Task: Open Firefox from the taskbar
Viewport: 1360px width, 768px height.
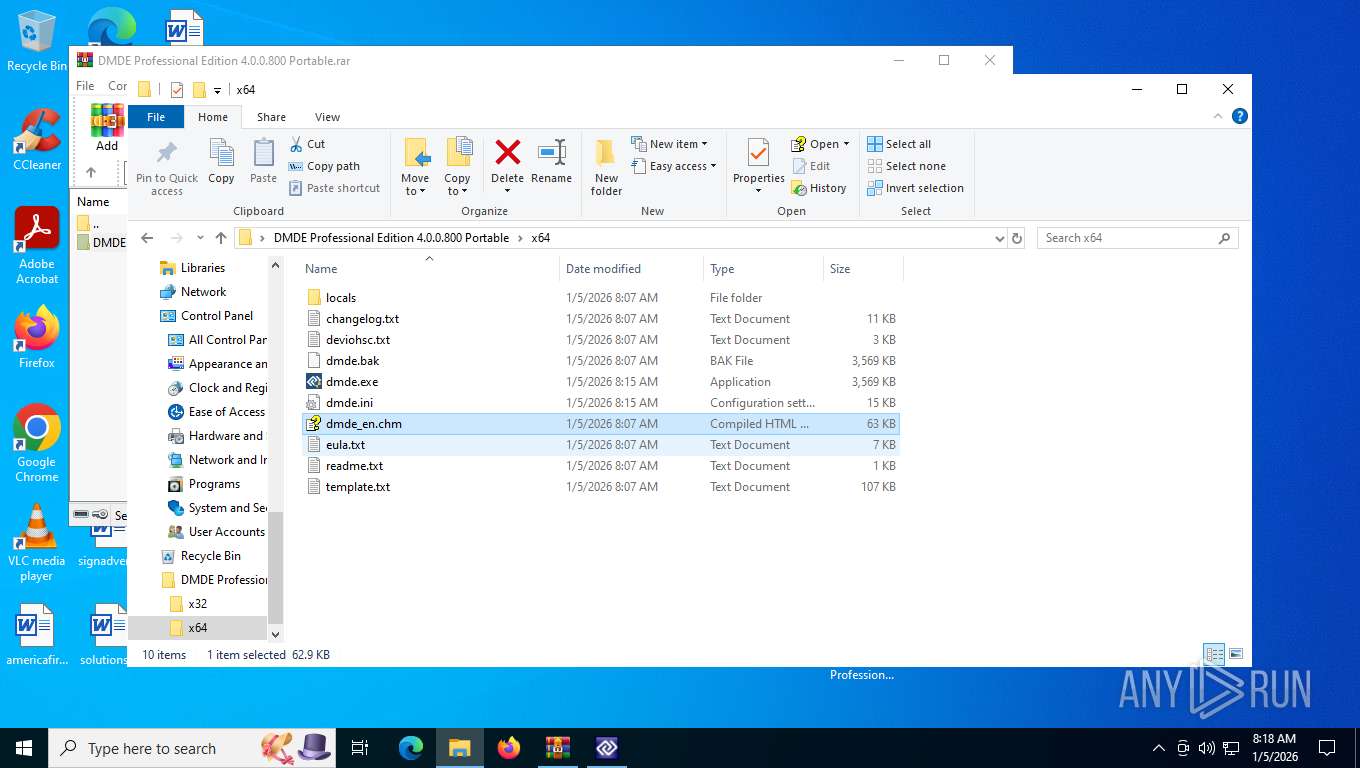Action: tap(509, 748)
